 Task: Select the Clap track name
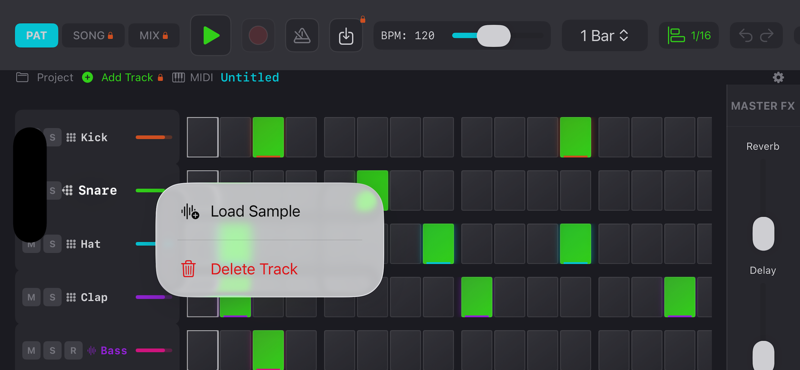click(94, 297)
